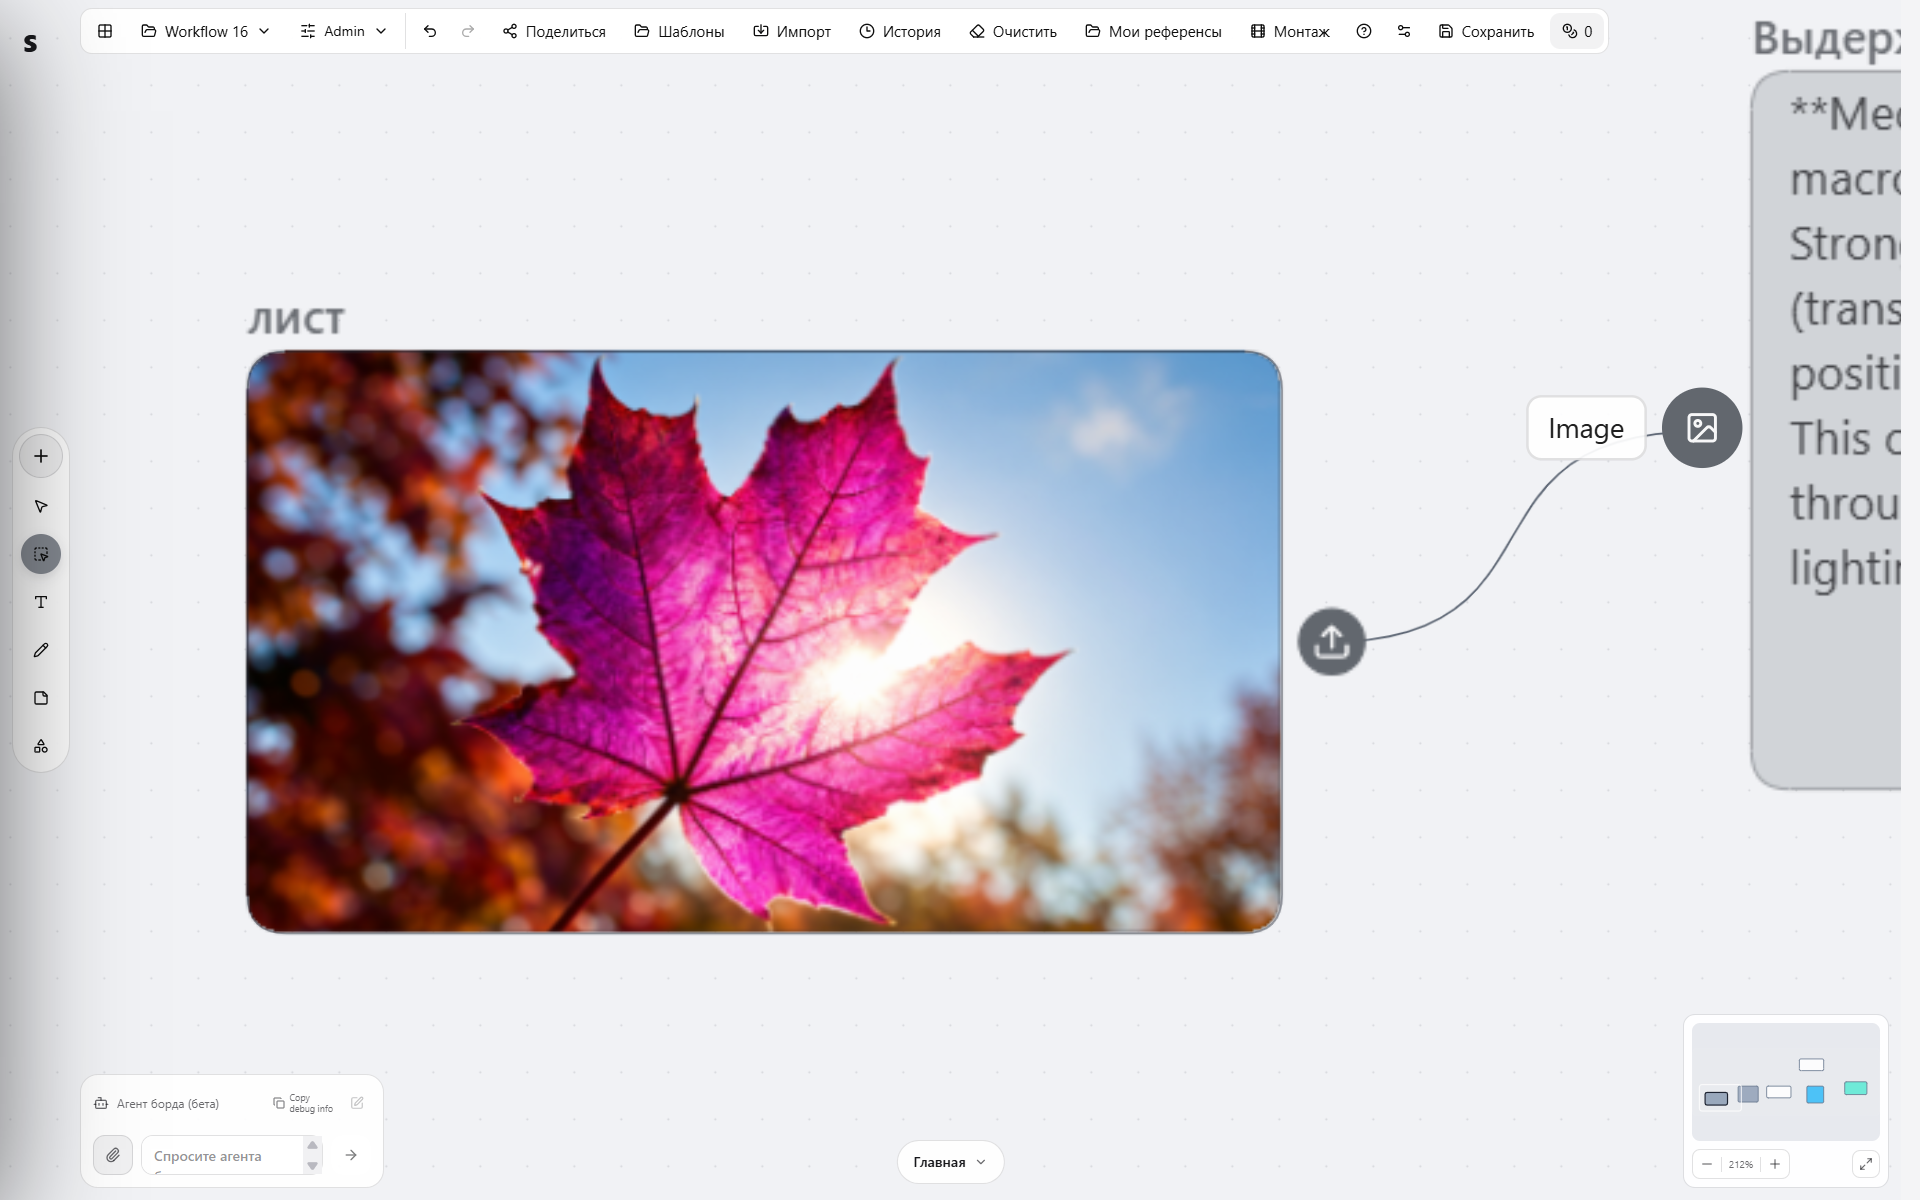Step the agent input spinner up
Screen dimensions: 1920x1200
click(312, 1146)
